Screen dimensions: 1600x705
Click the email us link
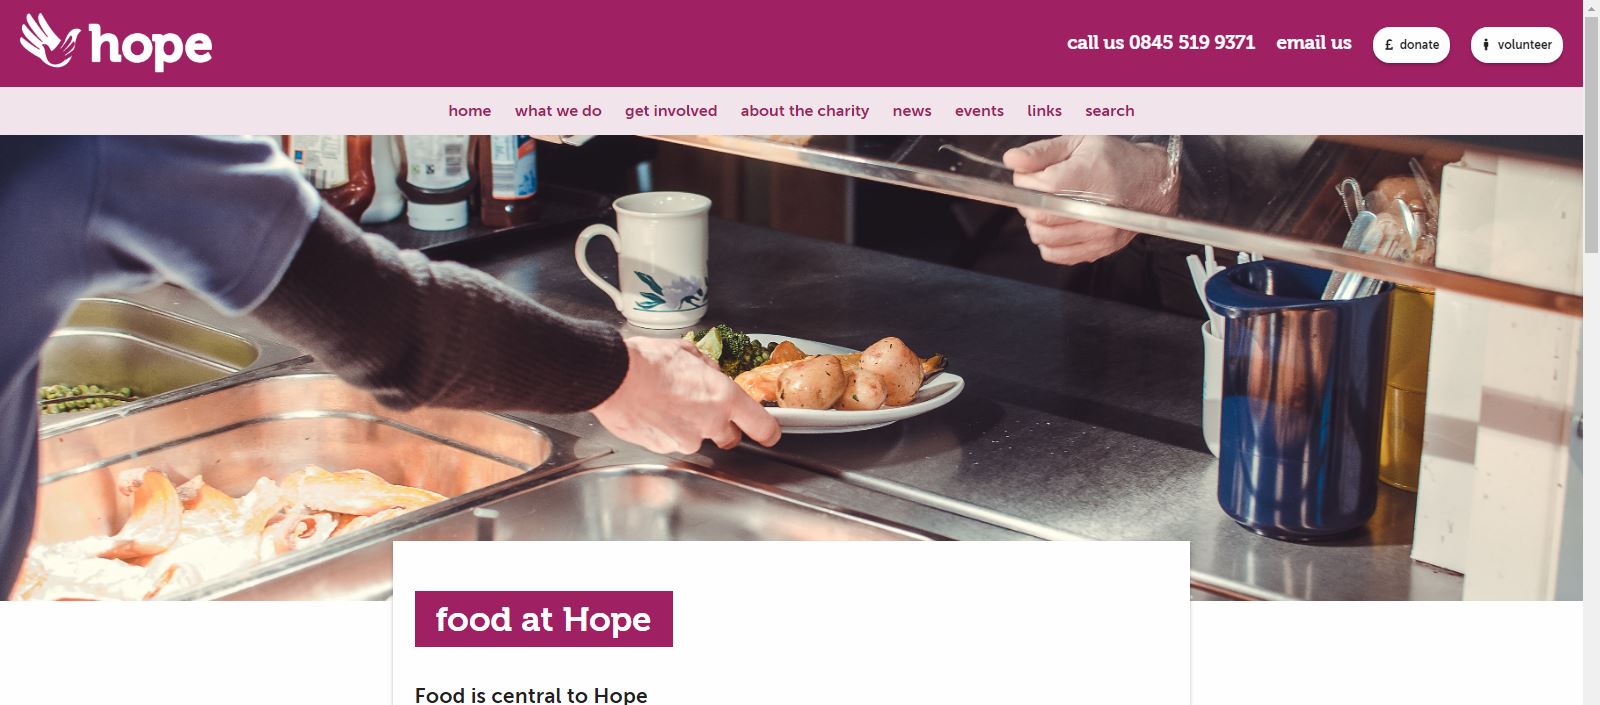[x=1313, y=43]
